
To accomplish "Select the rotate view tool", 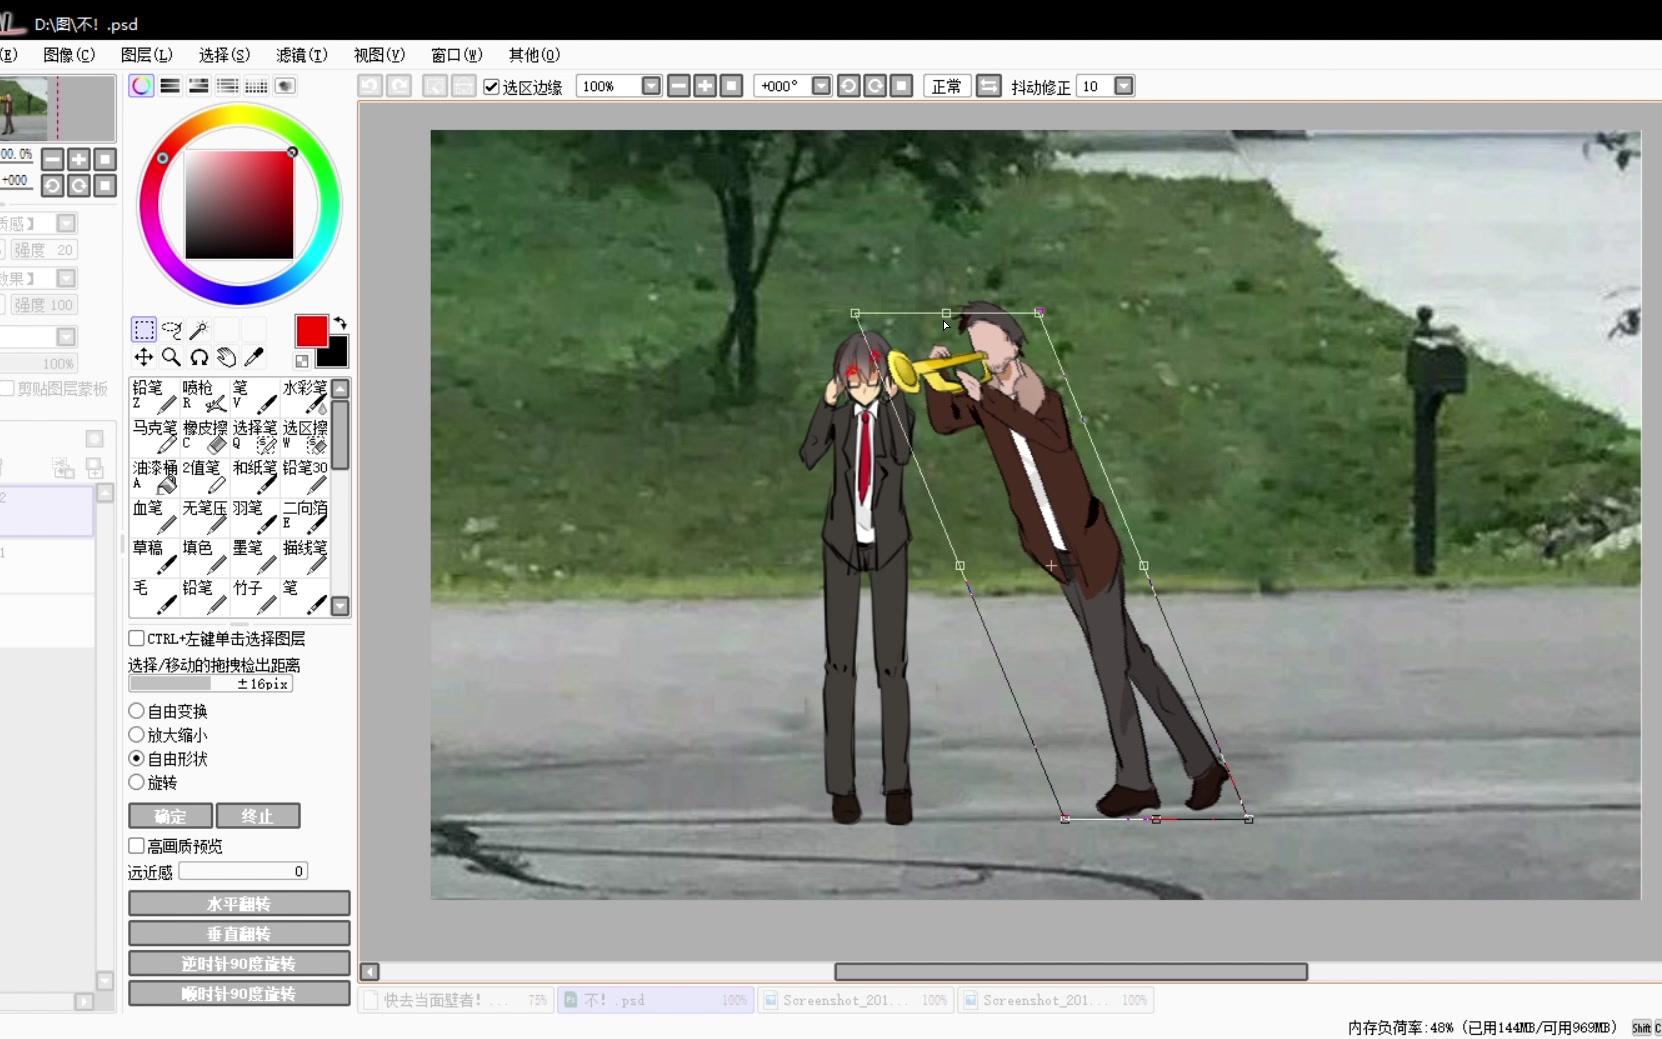I will [199, 357].
